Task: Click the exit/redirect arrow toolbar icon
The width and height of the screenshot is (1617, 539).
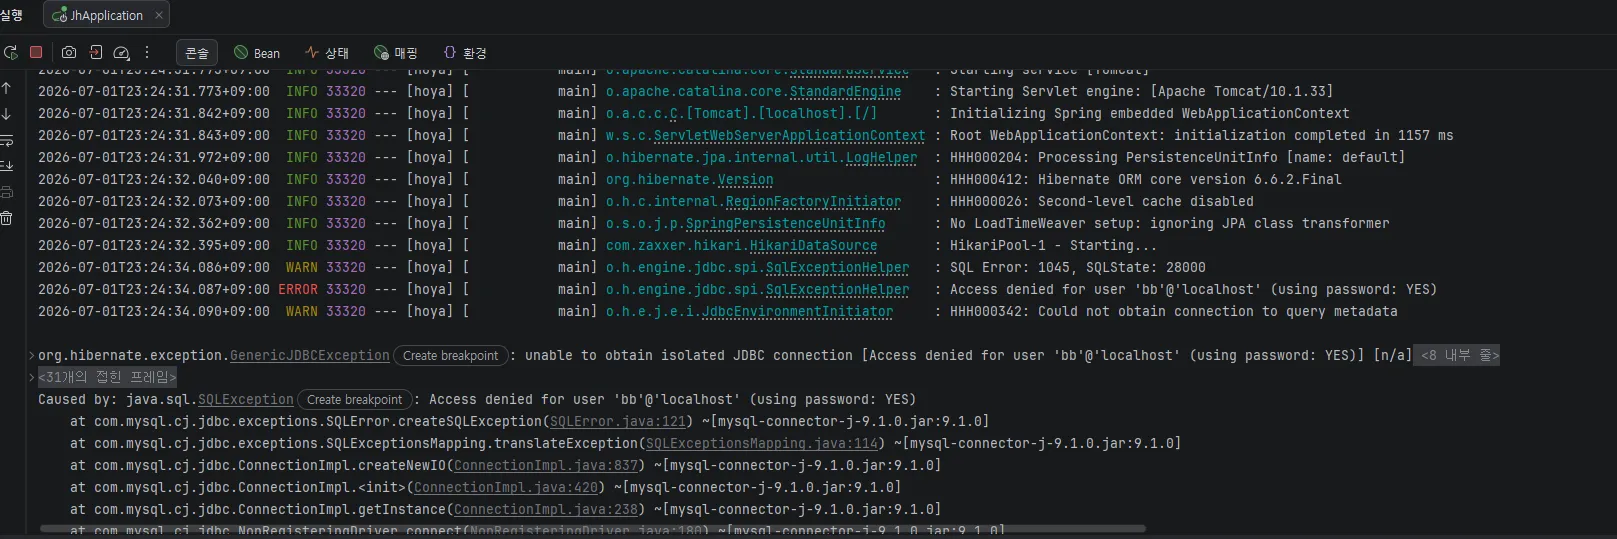Action: (x=96, y=52)
